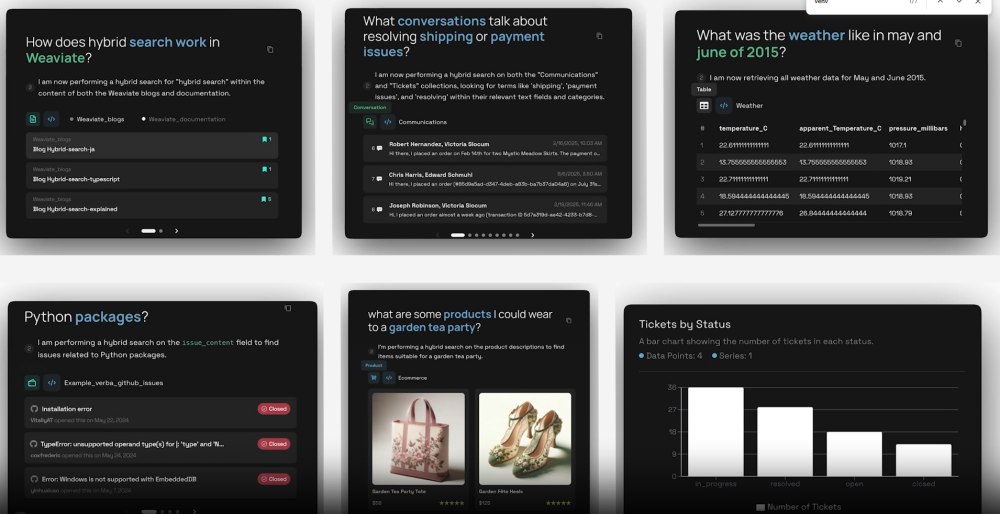Viewport: 1000px width, 514px height.
Task: Open code view beside Communications label
Action: [387, 122]
